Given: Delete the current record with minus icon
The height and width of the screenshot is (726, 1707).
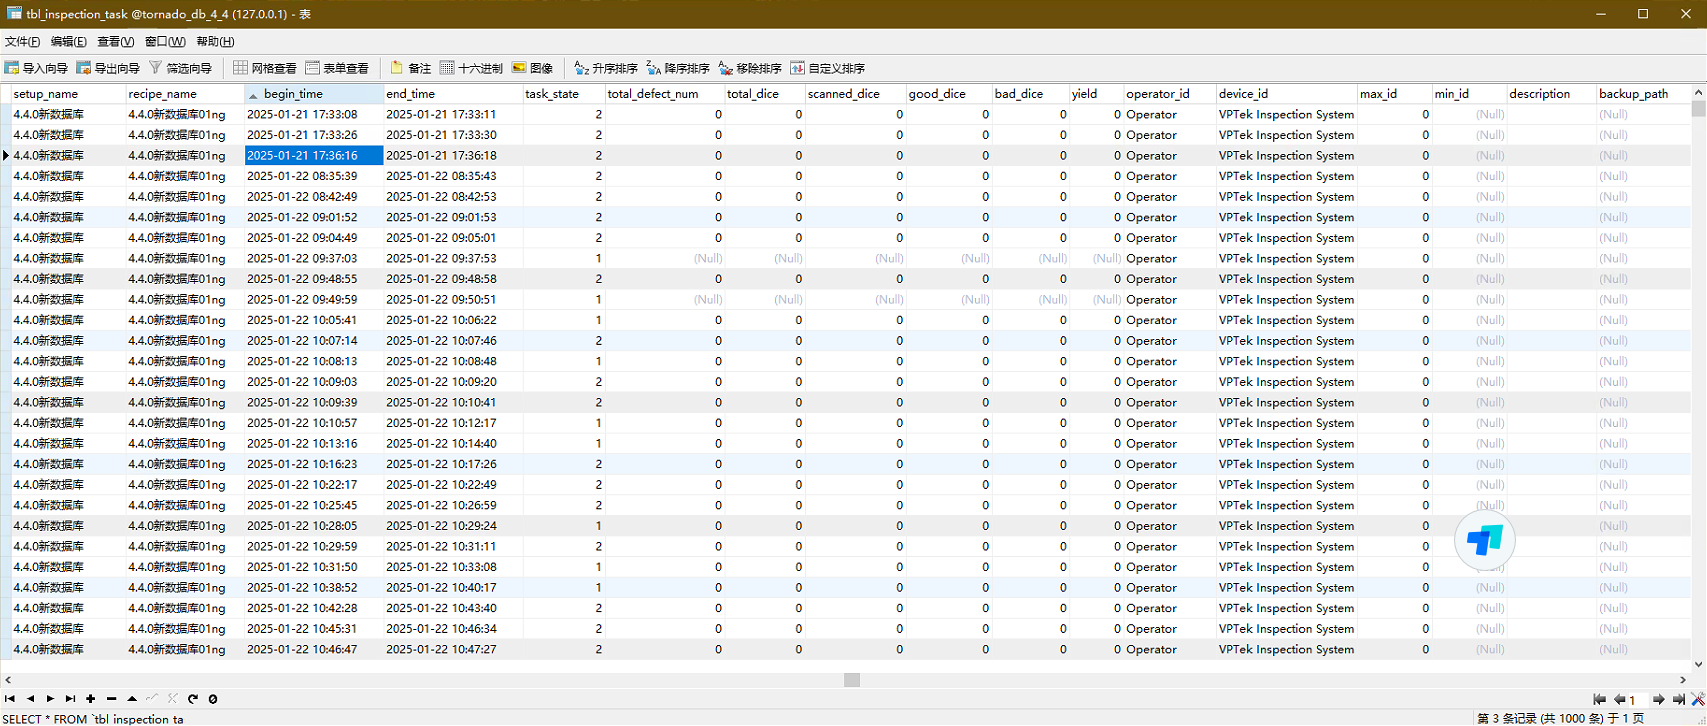Looking at the screenshot, I should (111, 699).
